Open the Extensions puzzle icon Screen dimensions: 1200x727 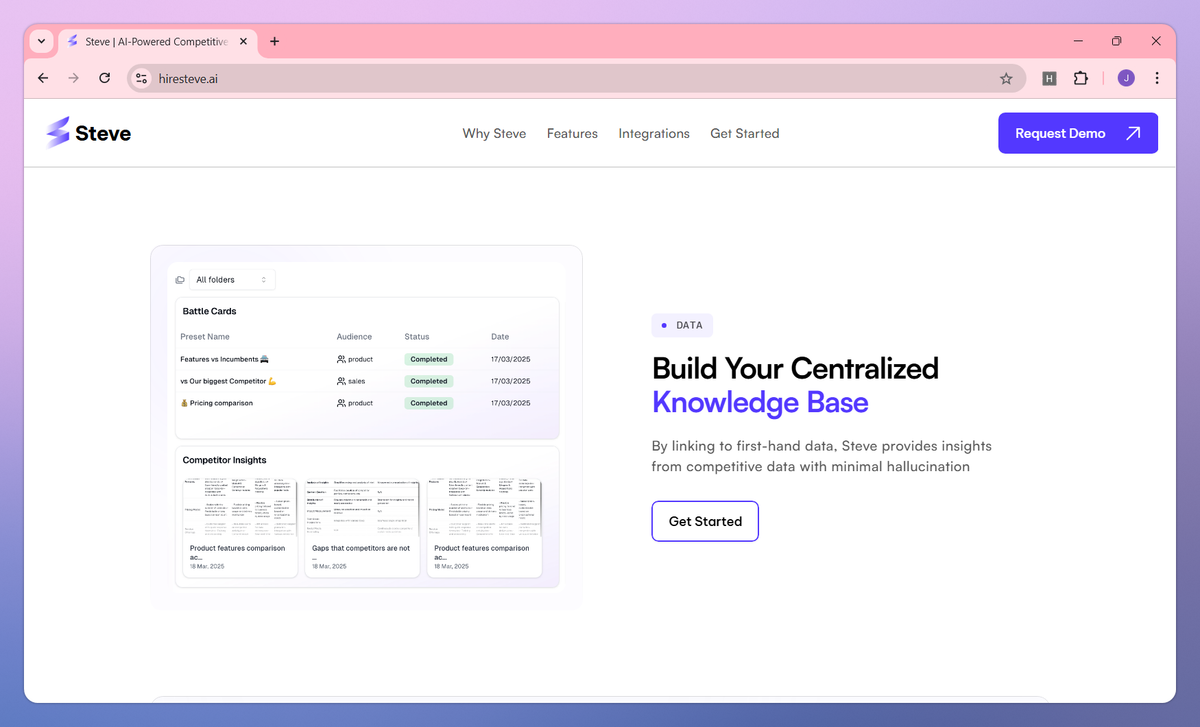pos(1081,78)
